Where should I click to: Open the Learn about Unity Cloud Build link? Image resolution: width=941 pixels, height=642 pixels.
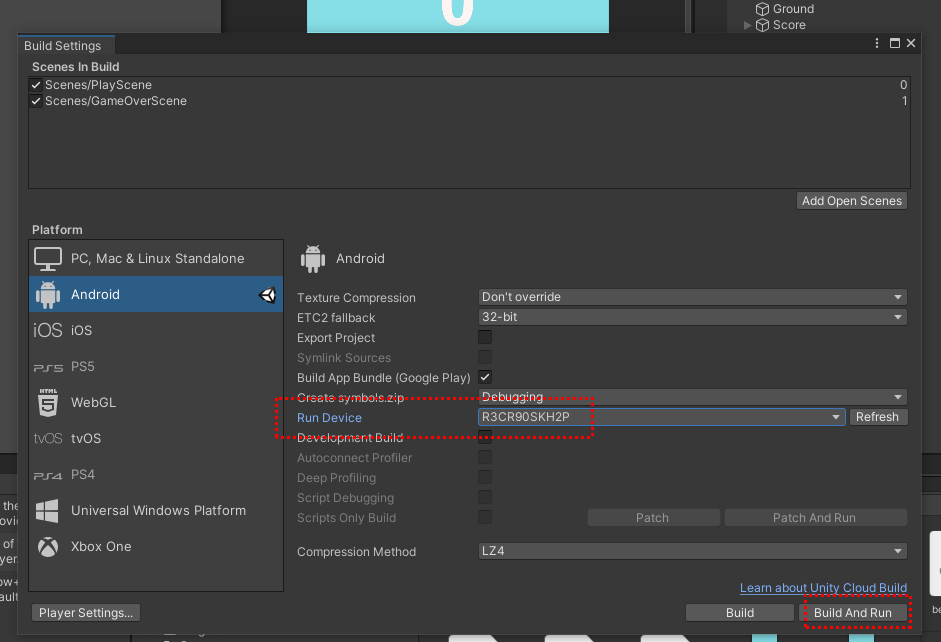[823, 588]
